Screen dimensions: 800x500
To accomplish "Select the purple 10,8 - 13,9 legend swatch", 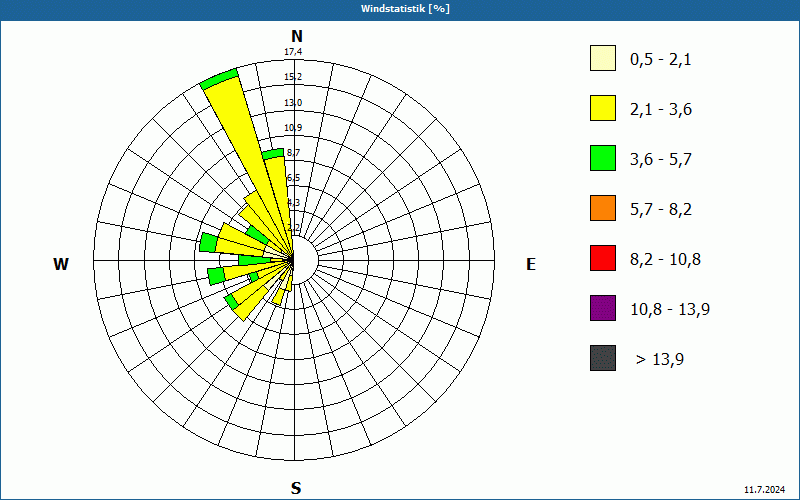I will coord(603,308).
